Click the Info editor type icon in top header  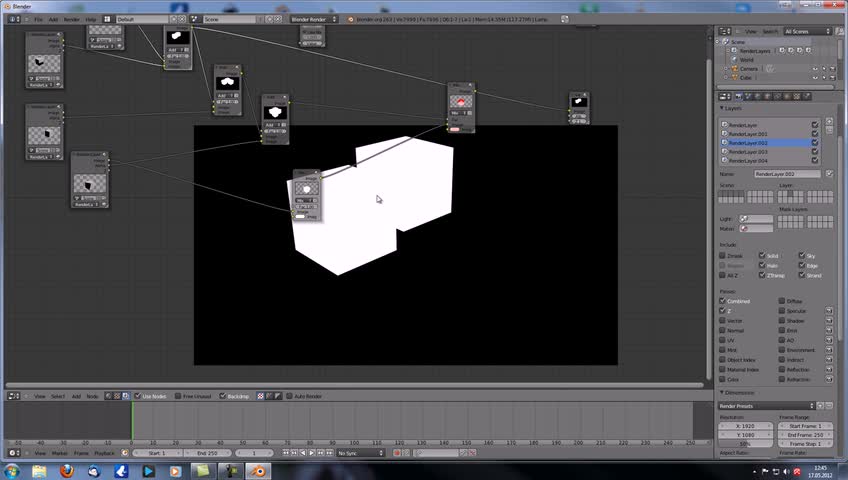click(x=14, y=19)
